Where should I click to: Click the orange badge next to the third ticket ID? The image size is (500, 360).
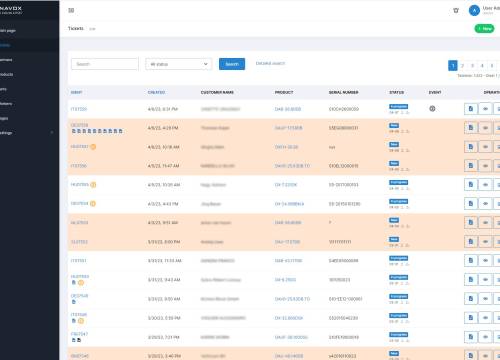tap(93, 147)
